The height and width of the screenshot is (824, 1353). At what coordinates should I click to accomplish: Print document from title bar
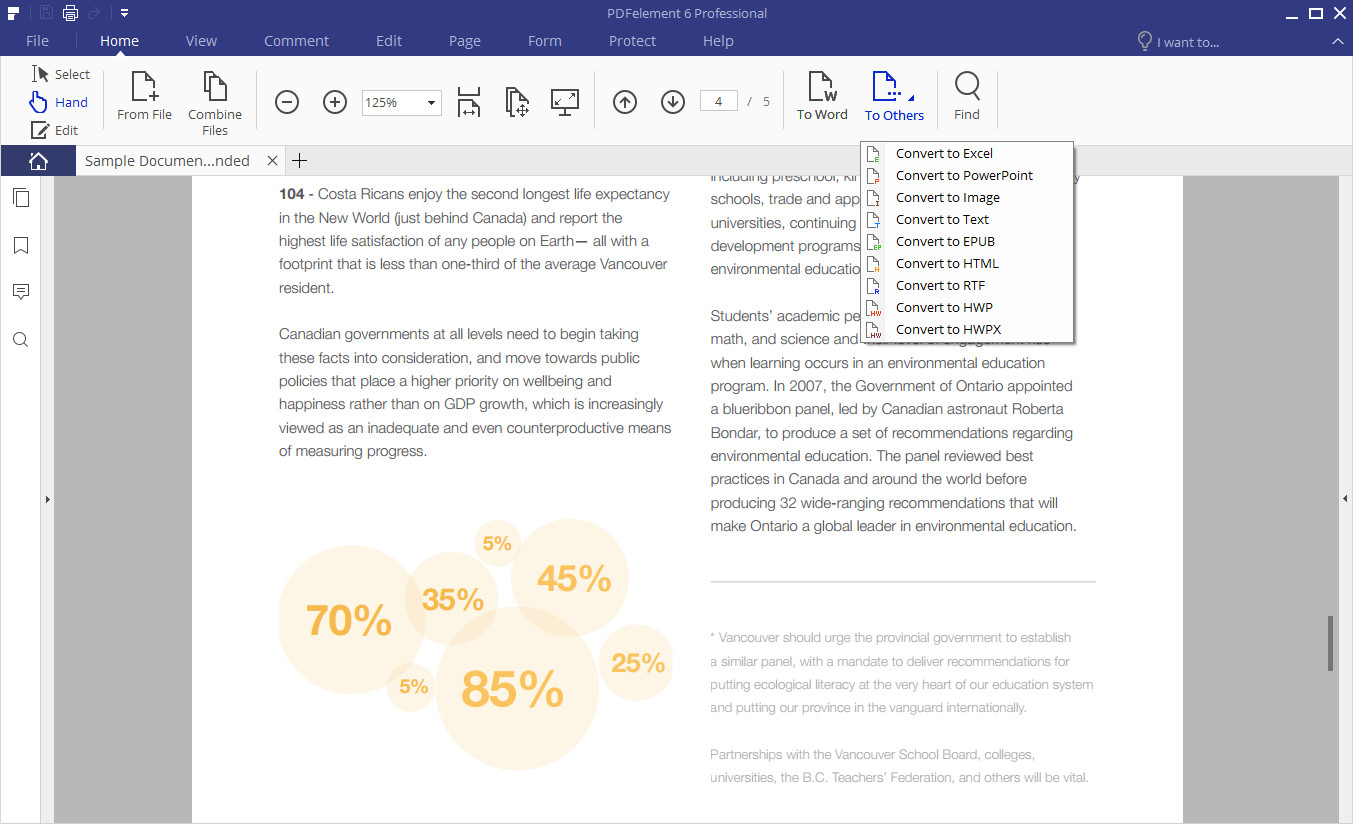click(x=70, y=13)
